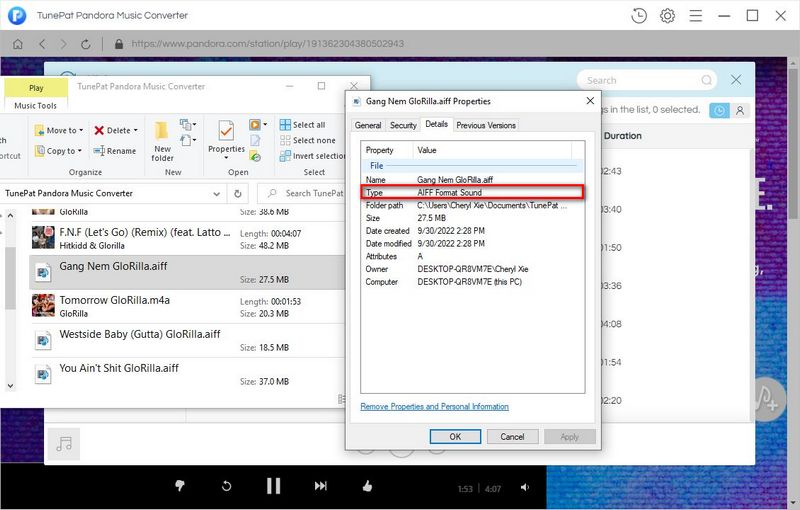Click the blue clock icon in history panel
The width and height of the screenshot is (800, 510).
pos(719,110)
